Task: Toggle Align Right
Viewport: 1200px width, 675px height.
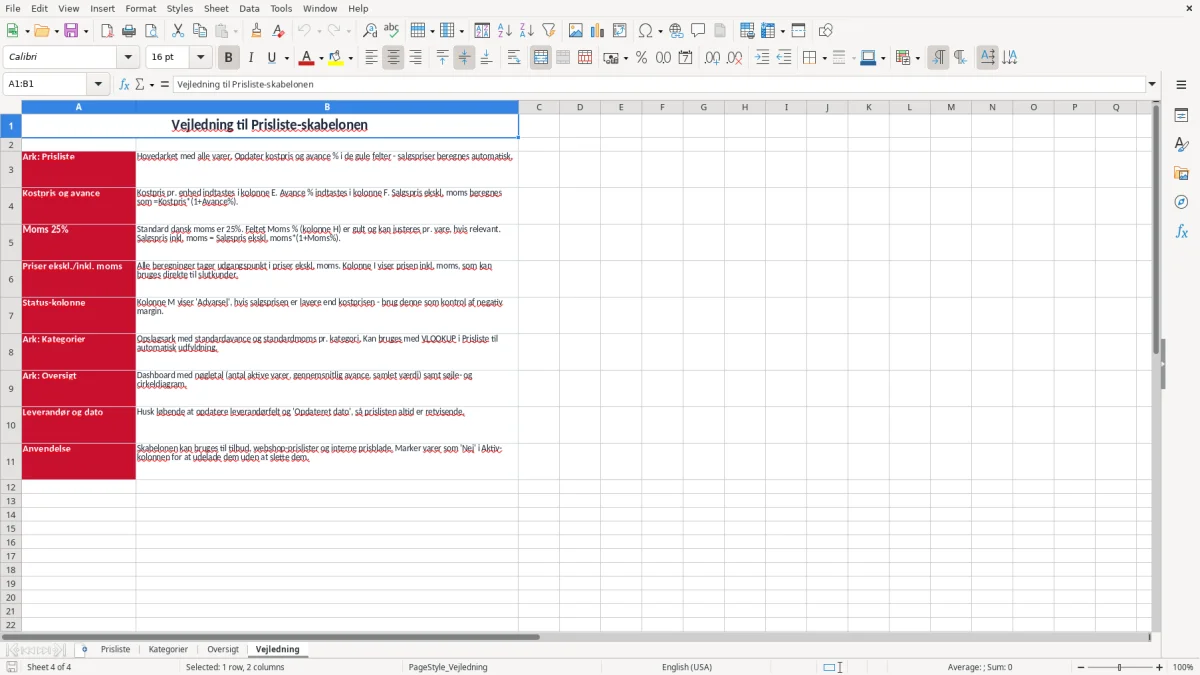Action: (415, 58)
